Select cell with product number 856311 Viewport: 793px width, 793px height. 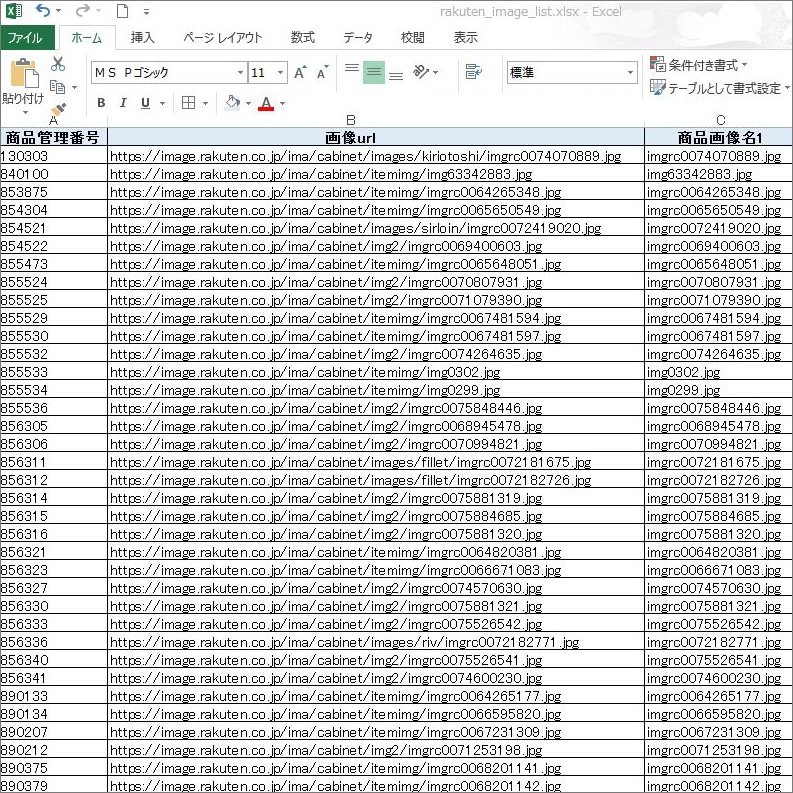pos(54,462)
